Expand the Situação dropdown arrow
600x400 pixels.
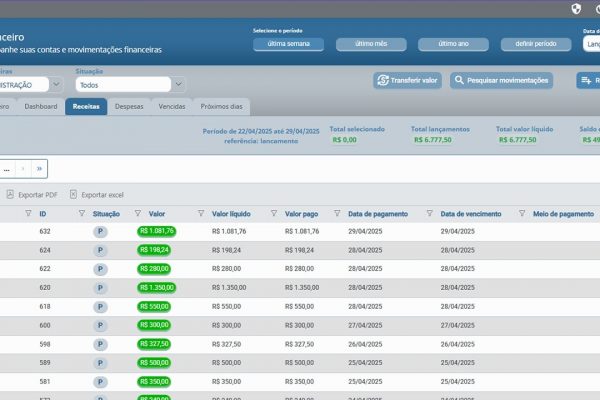click(178, 84)
